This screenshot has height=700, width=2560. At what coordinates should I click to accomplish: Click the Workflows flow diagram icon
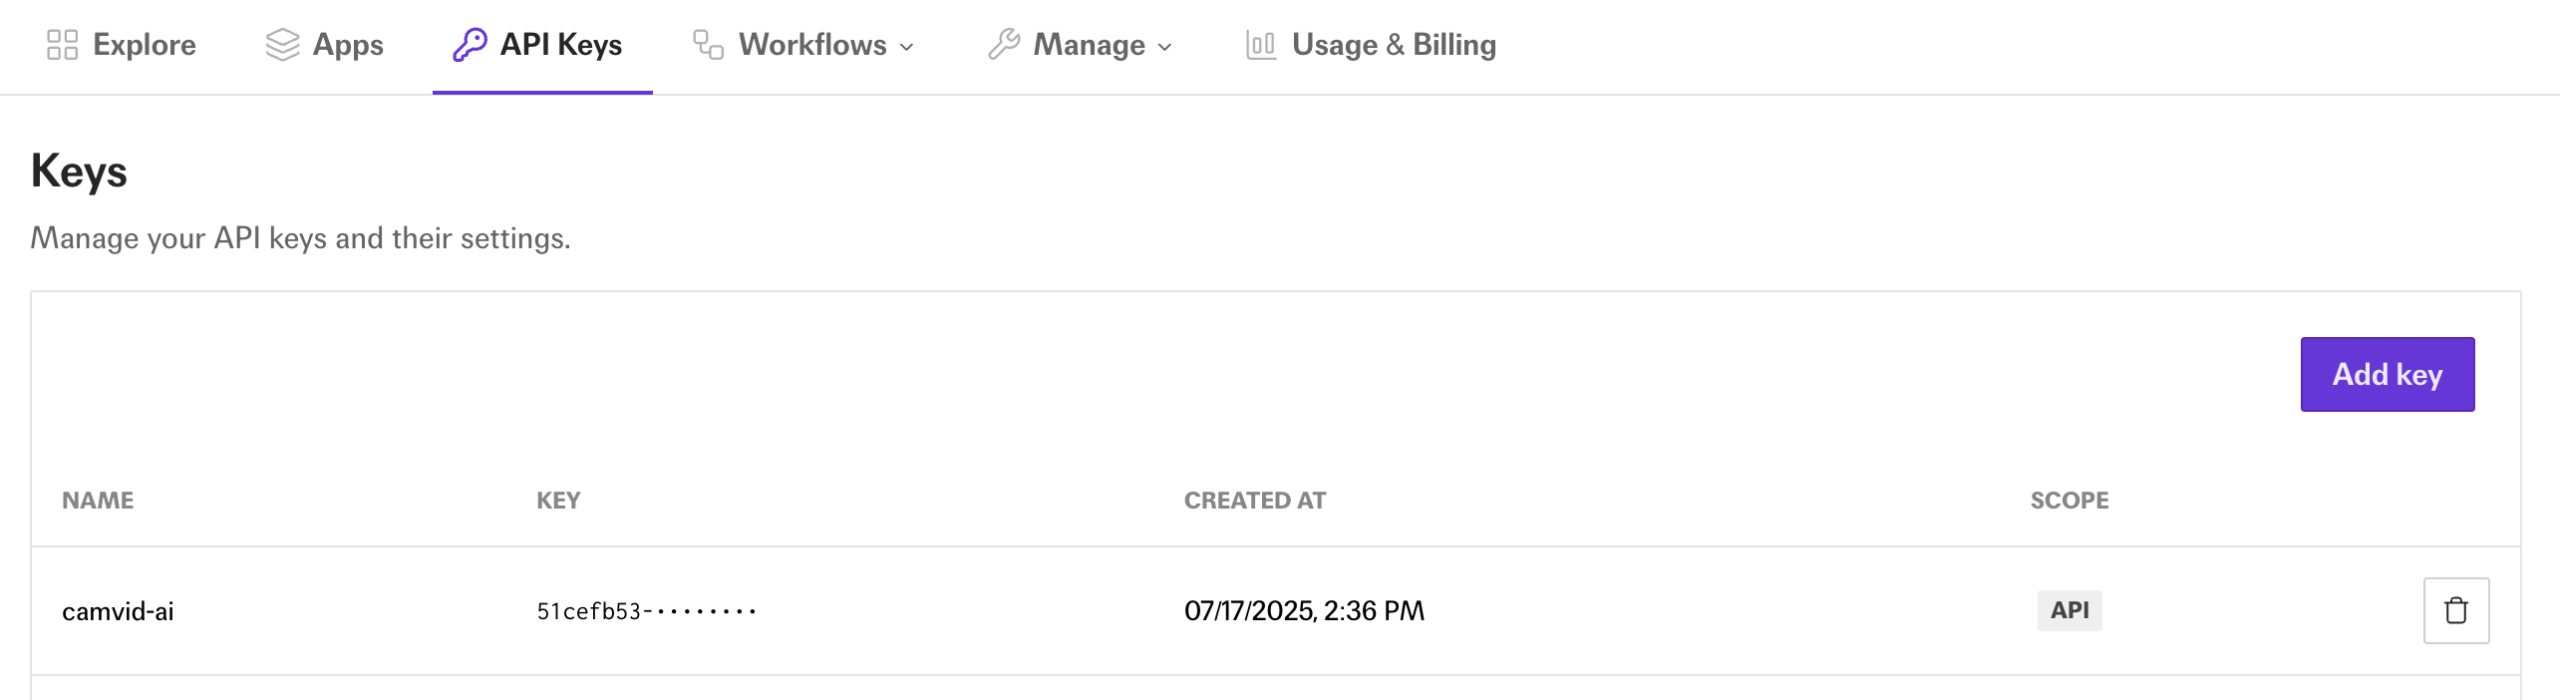coord(708,45)
